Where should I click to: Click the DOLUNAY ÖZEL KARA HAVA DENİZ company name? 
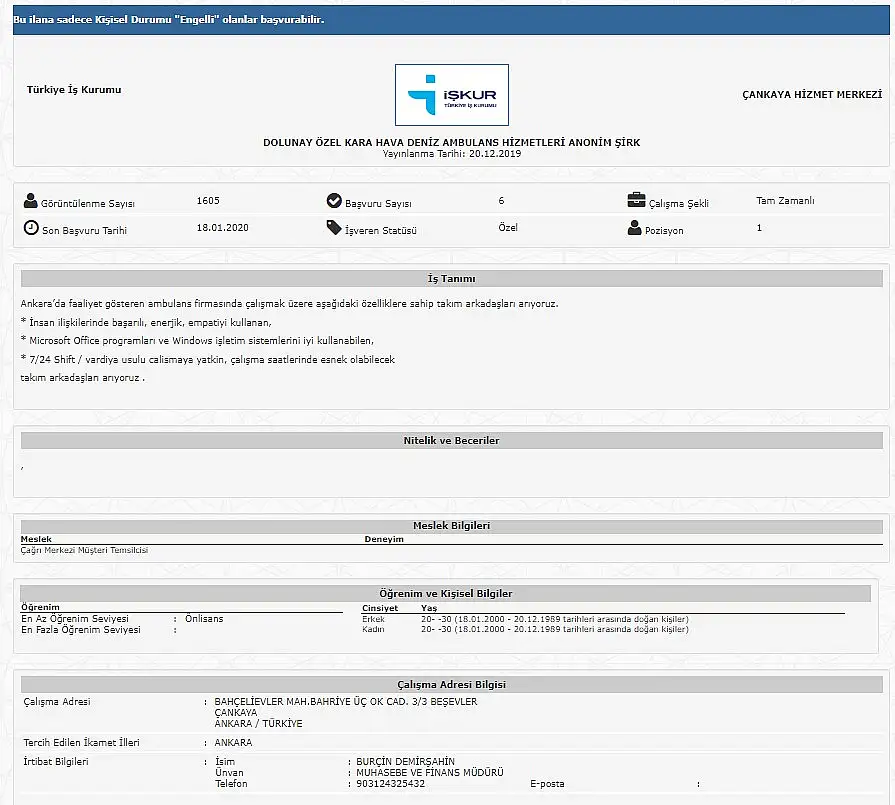[x=451, y=142]
